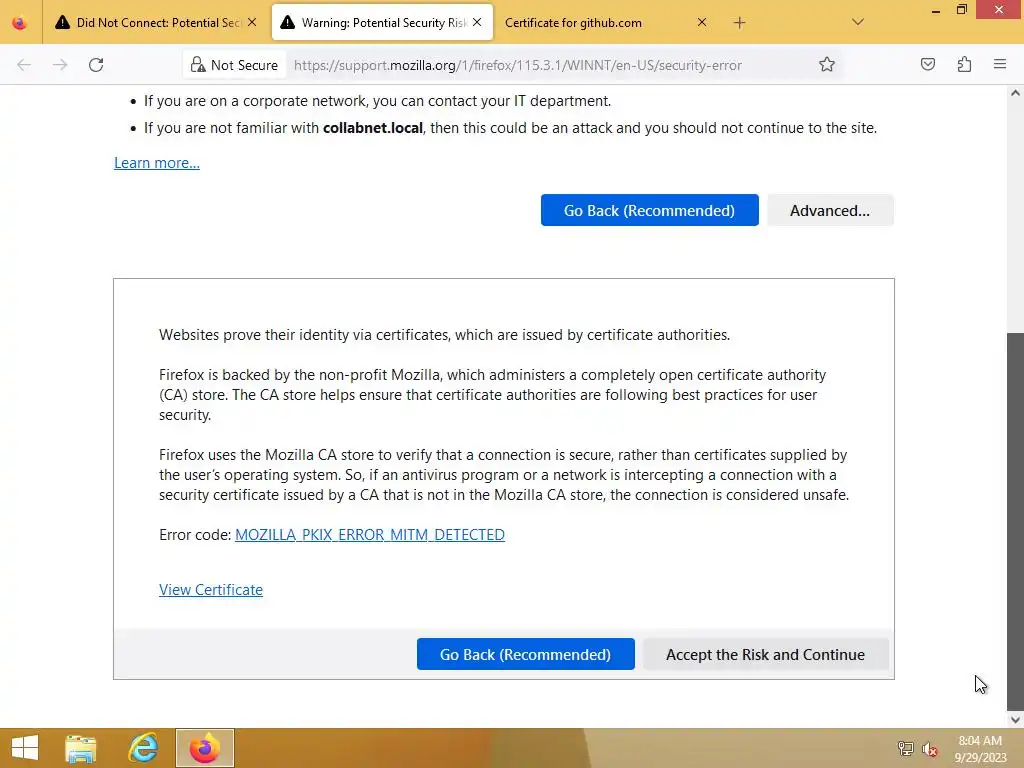The height and width of the screenshot is (768, 1024).
Task: Expand the list all tabs chevron
Action: tap(858, 22)
